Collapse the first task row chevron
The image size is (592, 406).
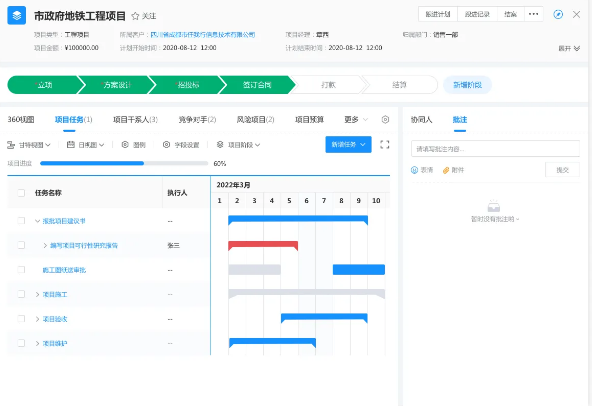pos(37,221)
